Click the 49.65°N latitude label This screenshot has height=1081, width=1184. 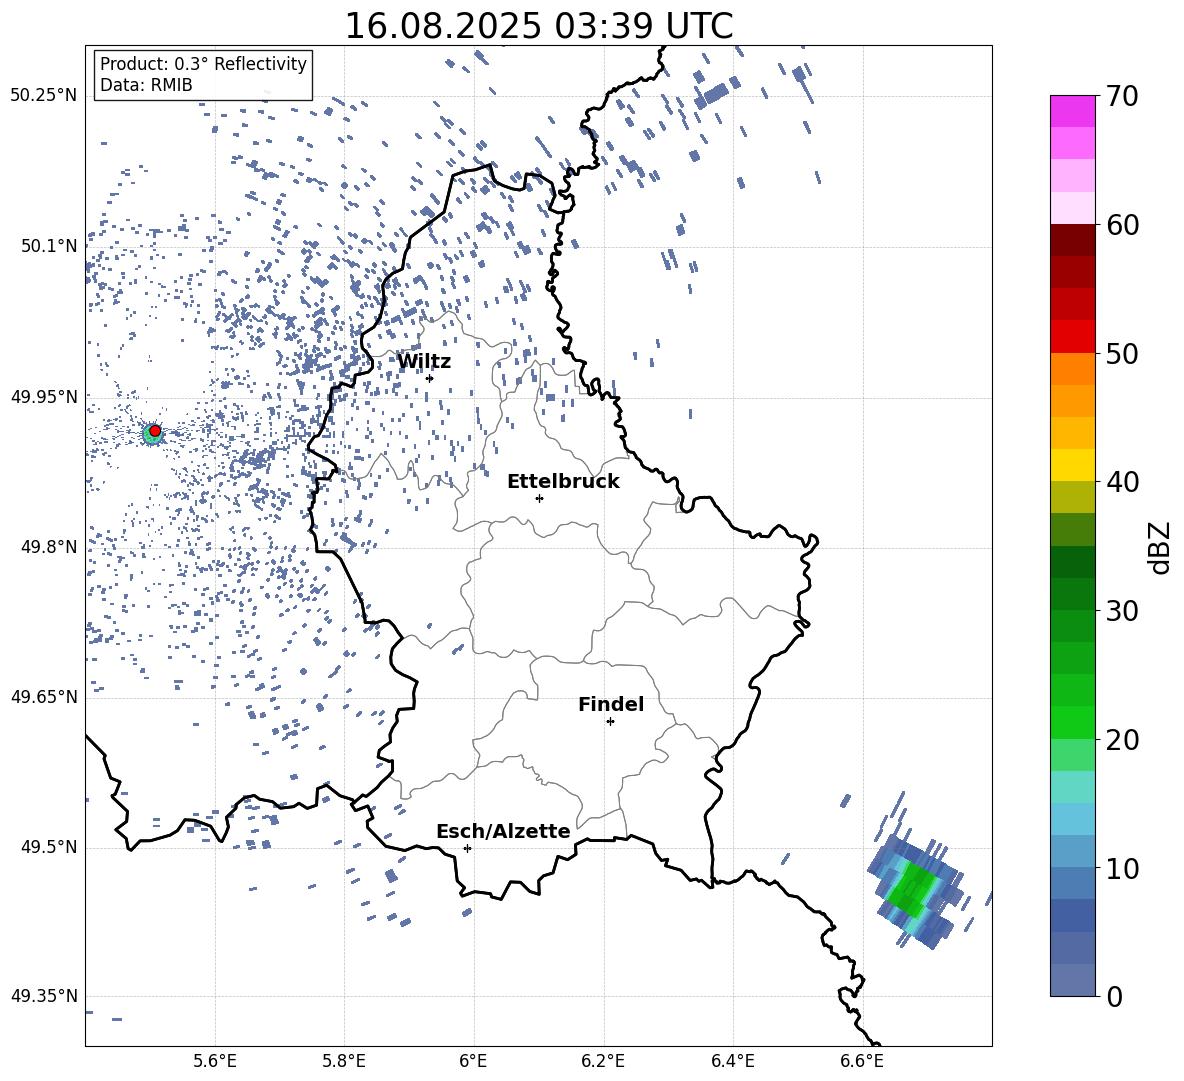pos(44,696)
